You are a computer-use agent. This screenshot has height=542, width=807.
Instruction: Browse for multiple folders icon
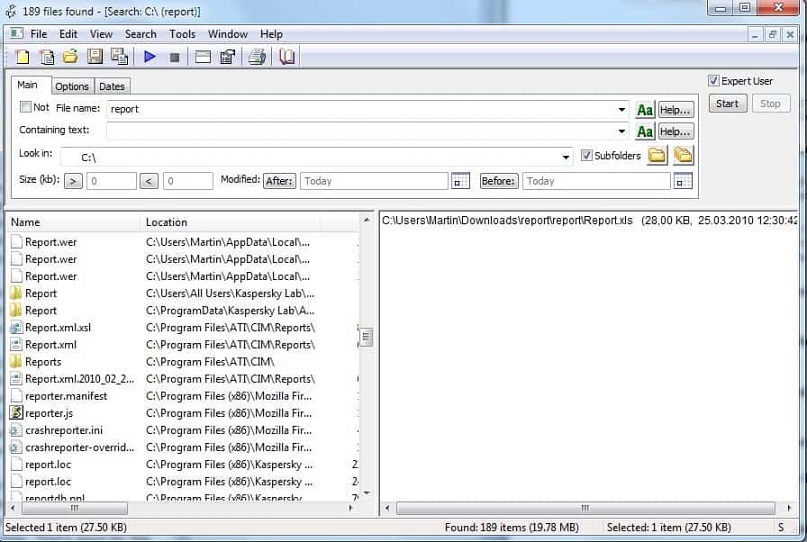pos(683,155)
